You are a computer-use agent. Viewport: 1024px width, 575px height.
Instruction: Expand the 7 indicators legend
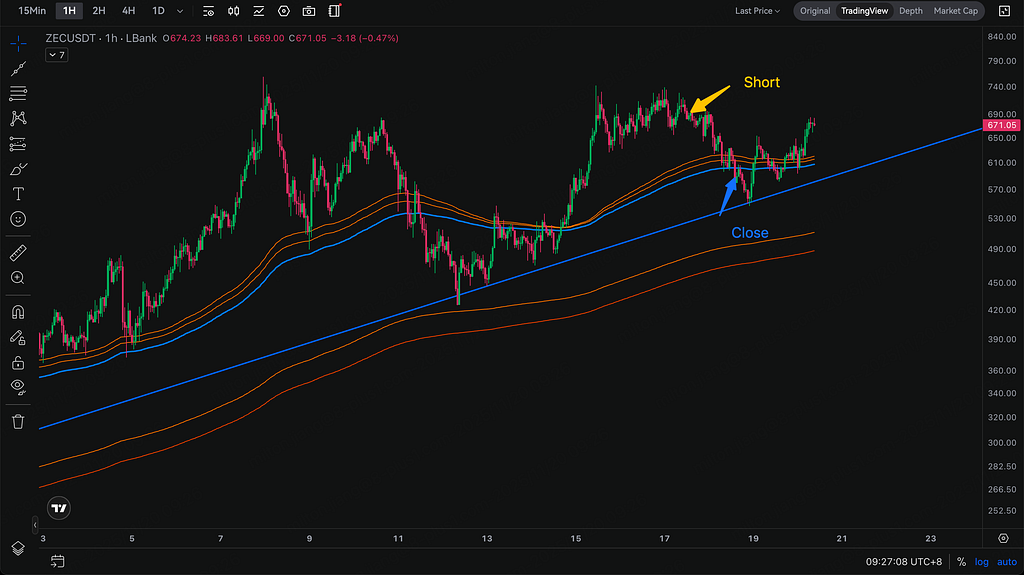click(57, 55)
